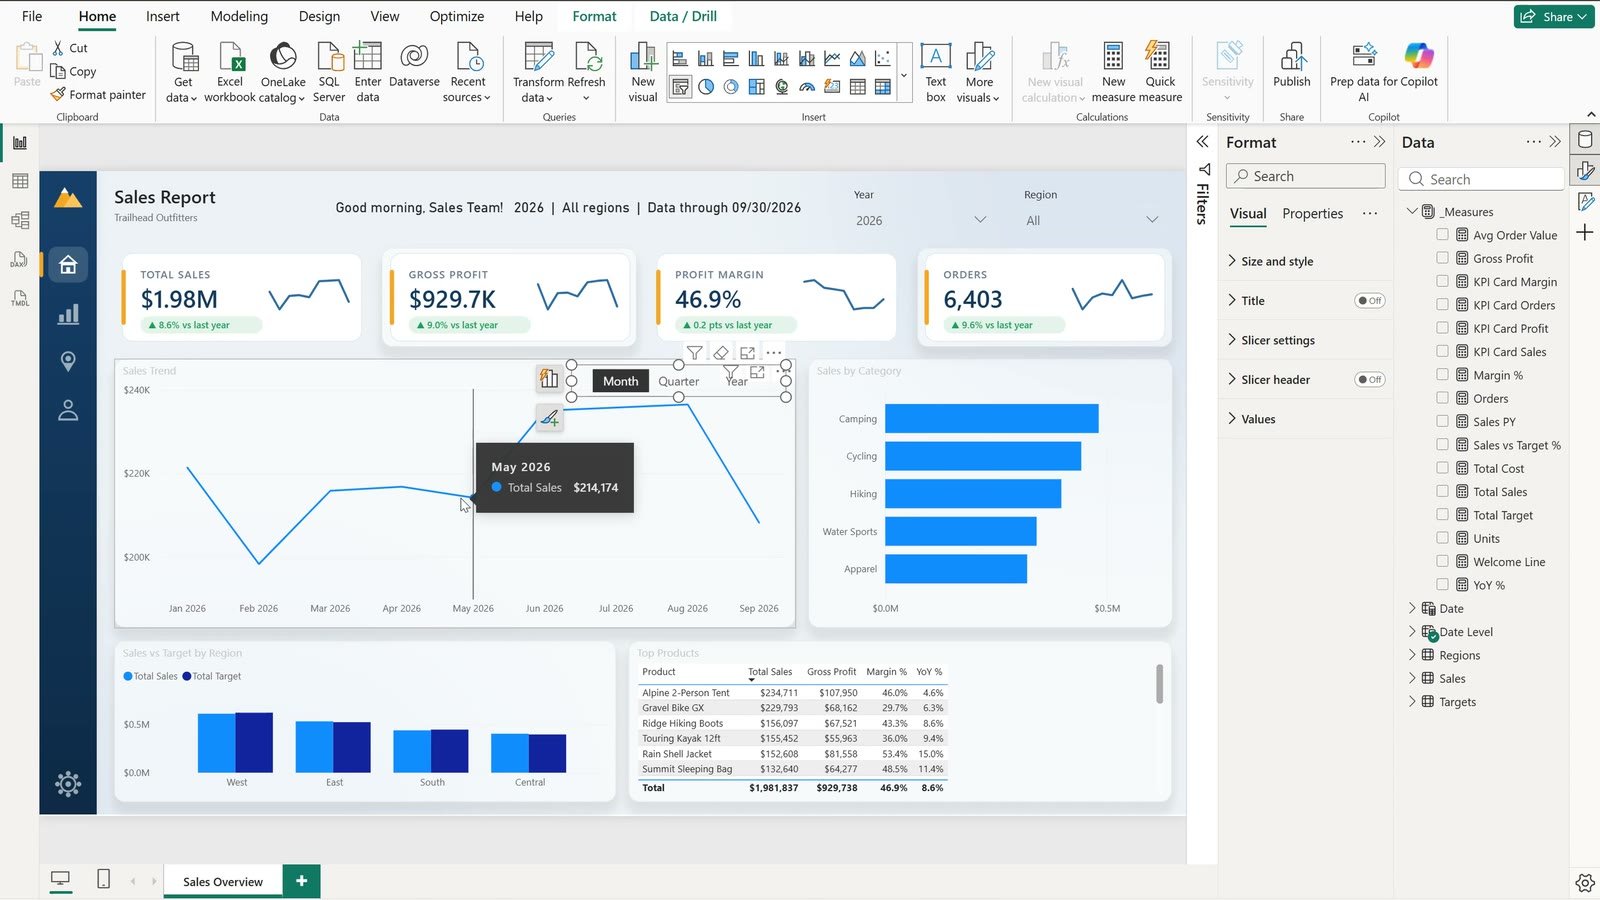Open Model view icon in left rail
The height and width of the screenshot is (900, 1600).
click(19, 220)
